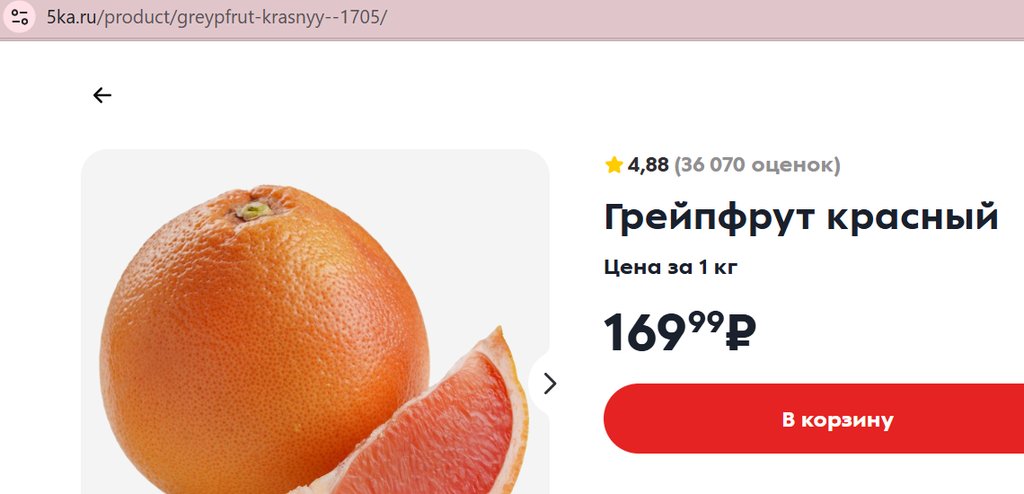Image resolution: width=1024 pixels, height=494 pixels.
Task: Click the yellow rating star icon
Action: pyautogui.click(x=614, y=165)
